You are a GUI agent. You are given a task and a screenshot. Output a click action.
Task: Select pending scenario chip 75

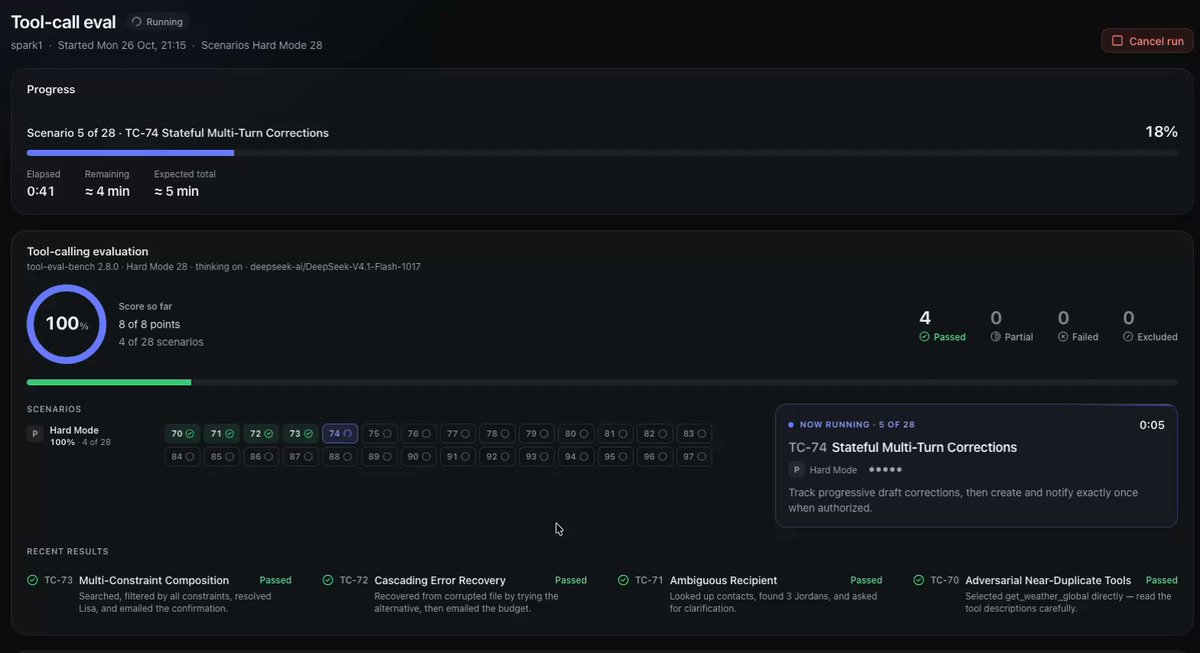click(x=379, y=434)
